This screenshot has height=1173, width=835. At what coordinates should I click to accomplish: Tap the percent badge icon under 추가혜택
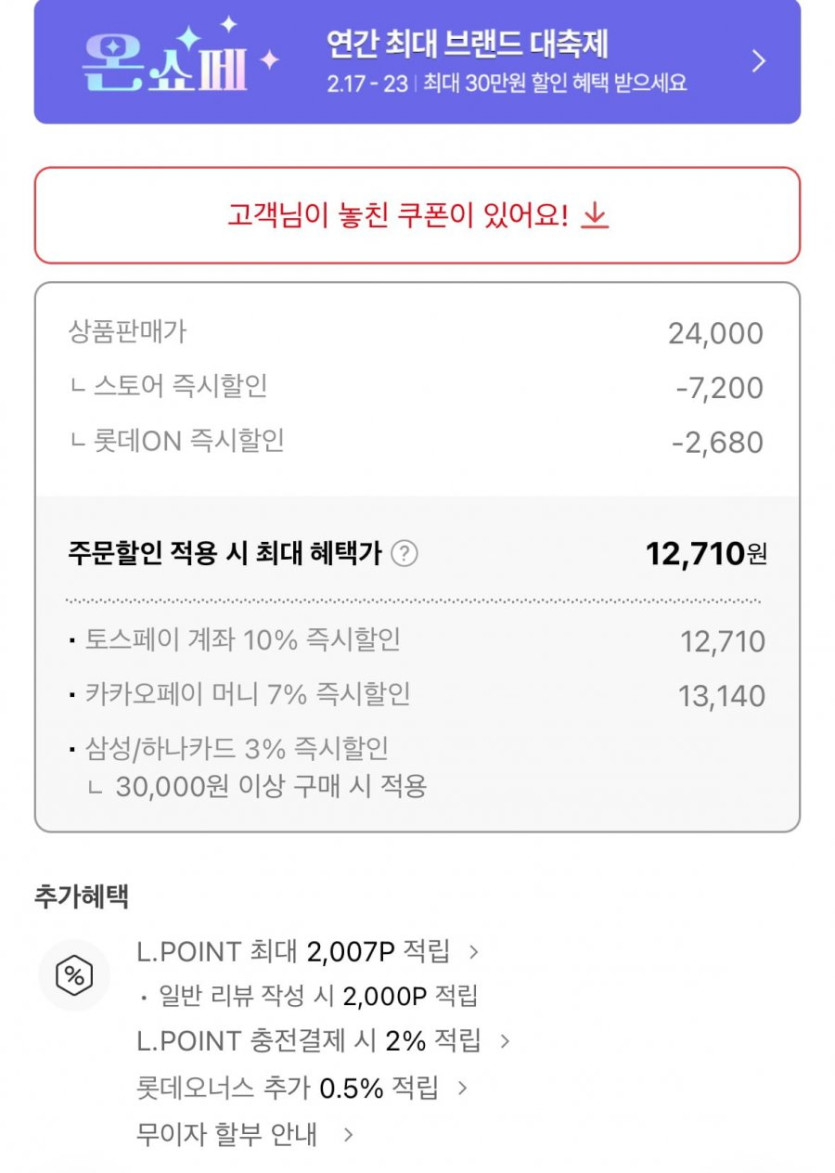(74, 975)
